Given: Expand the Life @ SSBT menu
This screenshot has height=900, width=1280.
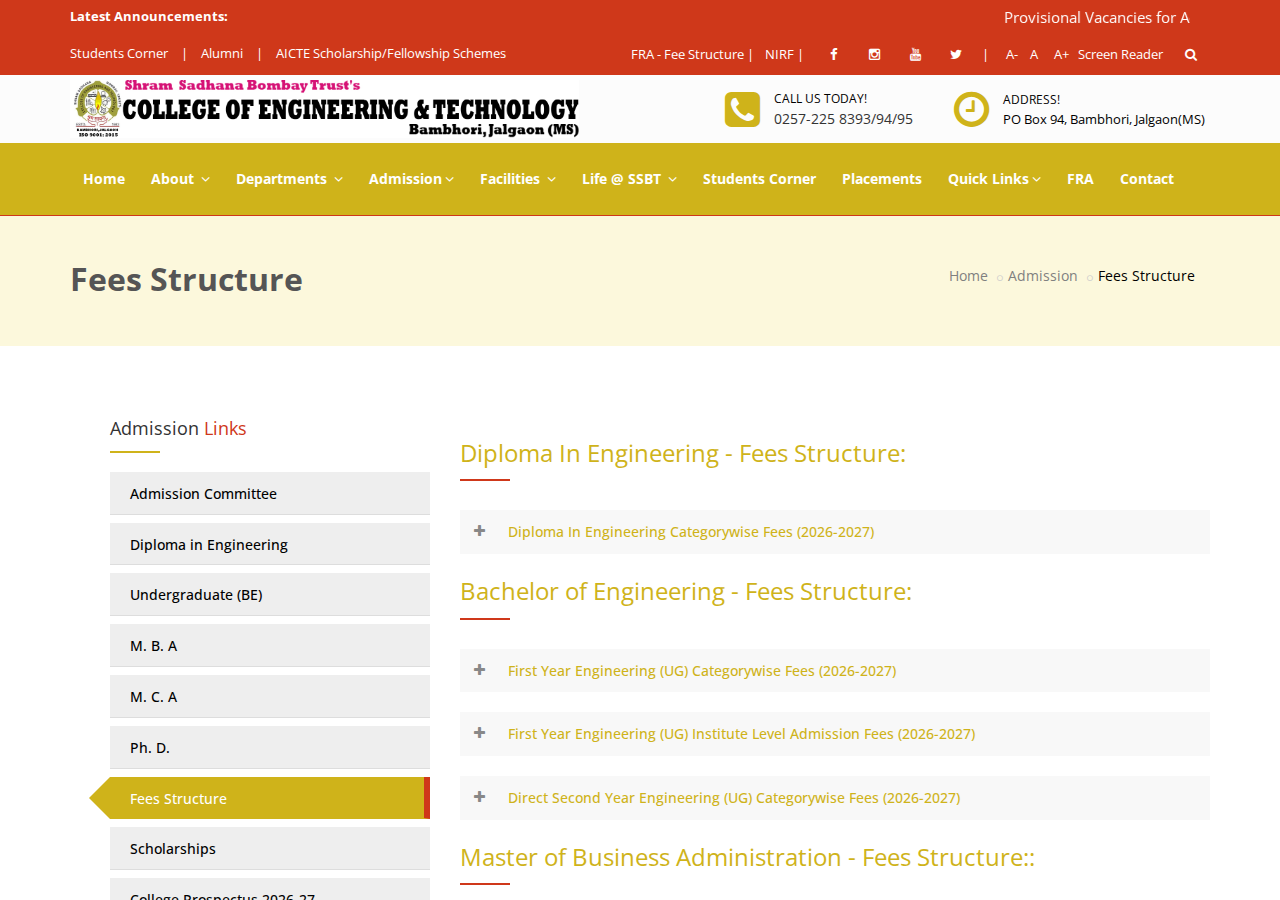Looking at the screenshot, I should 629,179.
